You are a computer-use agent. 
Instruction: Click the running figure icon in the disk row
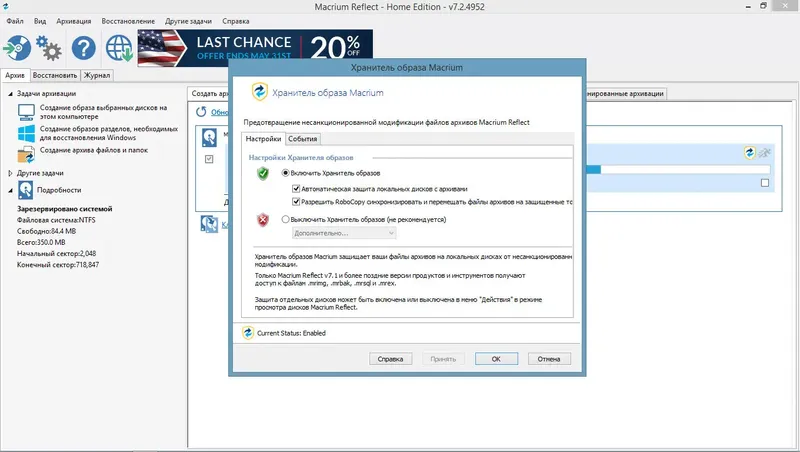pyautogui.click(x=764, y=152)
